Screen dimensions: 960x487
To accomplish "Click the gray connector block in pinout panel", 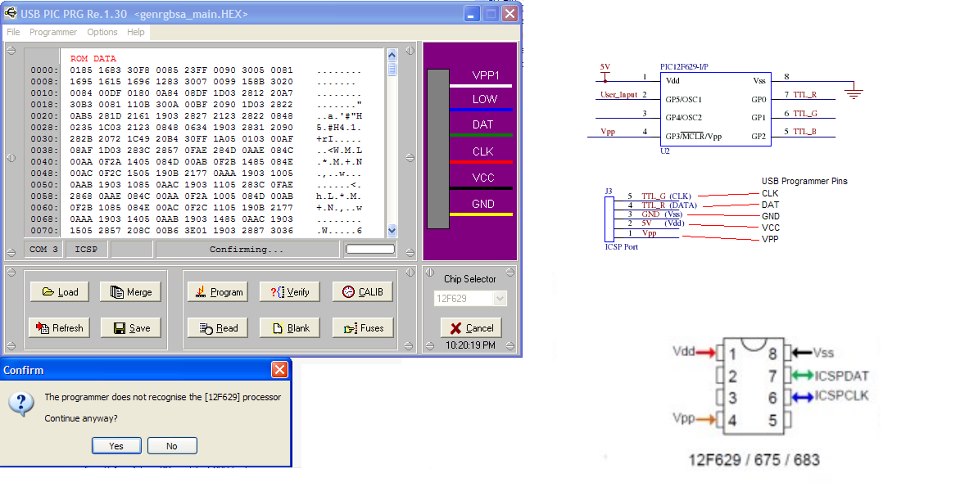I will pos(438,149).
